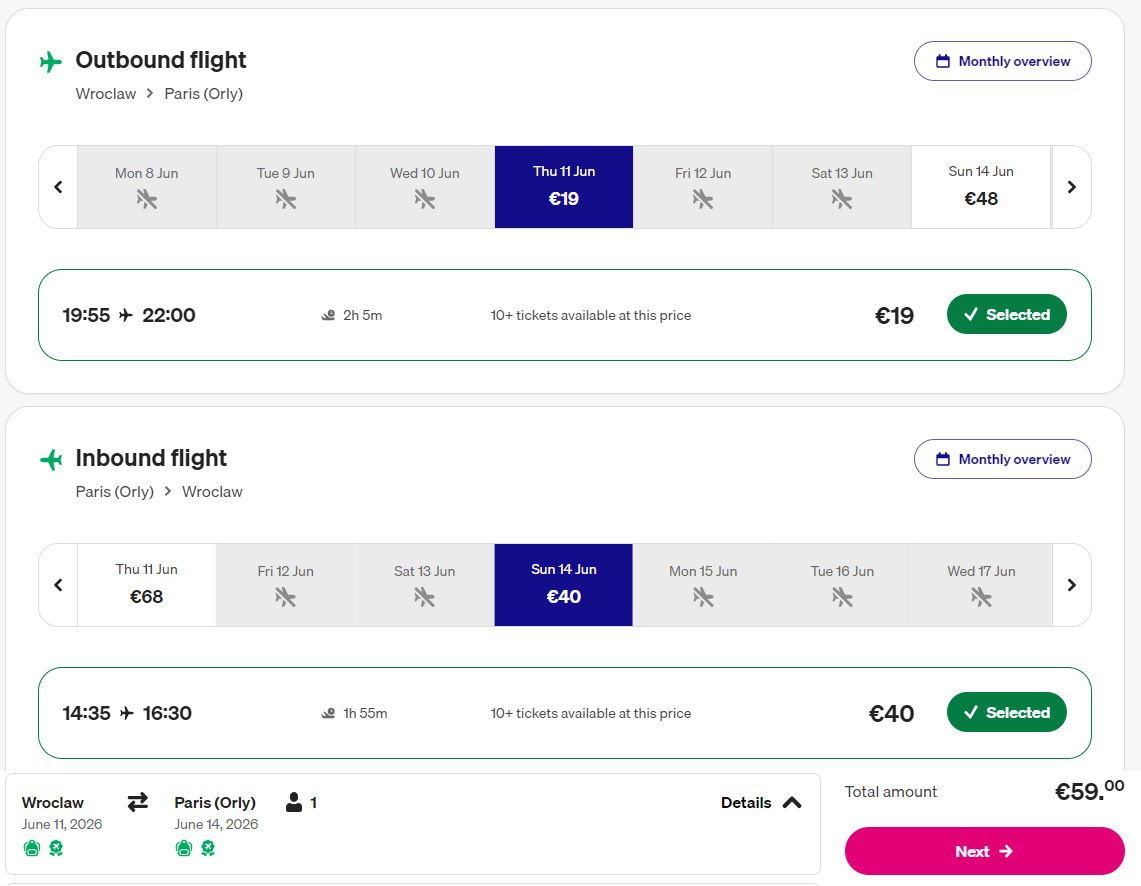Click the swap arrows icon beside Wroclaw
The width and height of the screenshot is (1141, 886).
138,802
